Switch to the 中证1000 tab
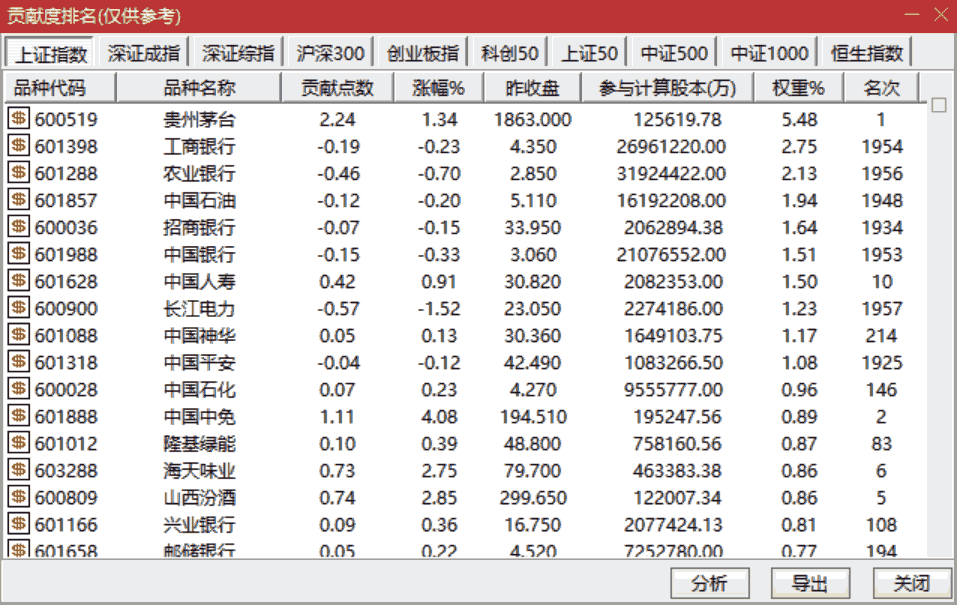 pos(769,53)
